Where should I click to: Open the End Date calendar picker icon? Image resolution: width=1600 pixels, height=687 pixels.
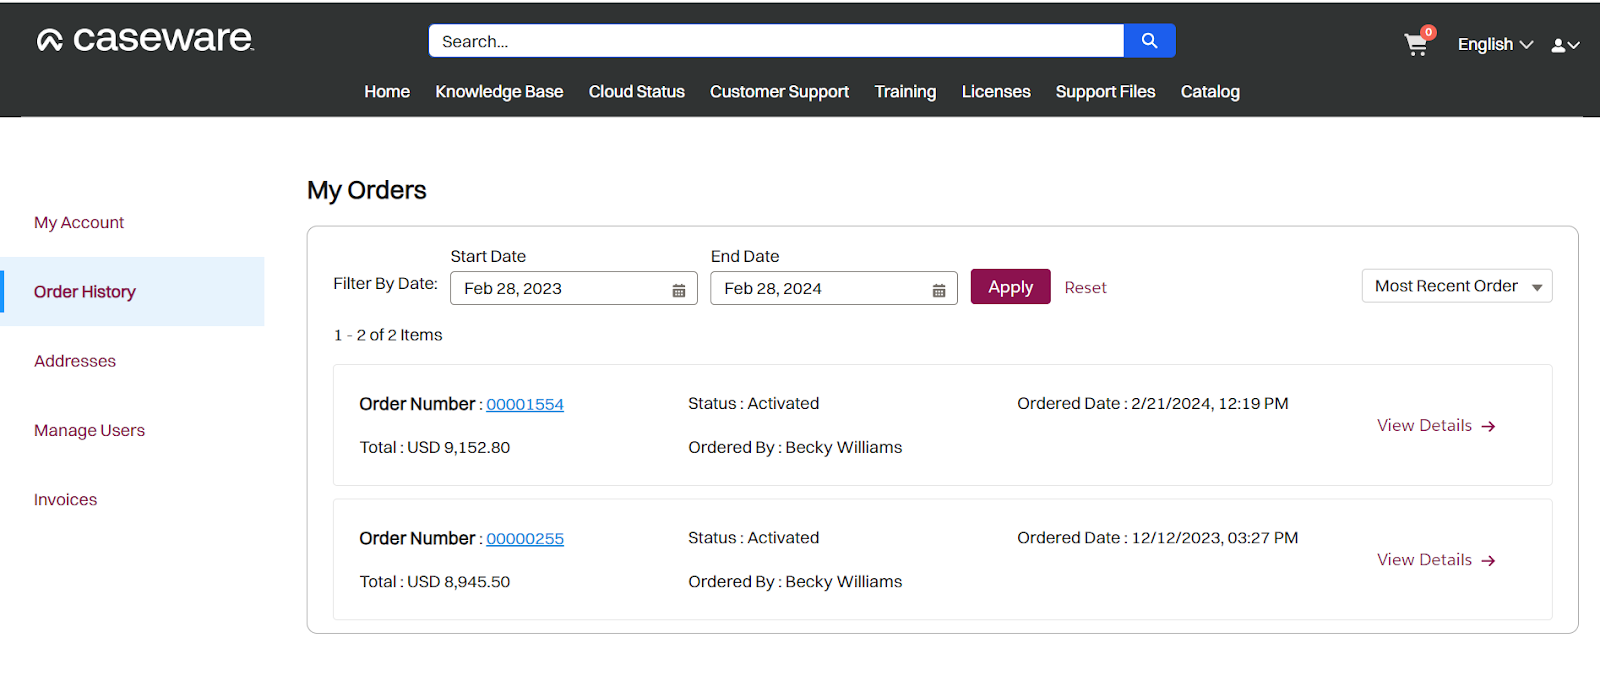pyautogui.click(x=939, y=290)
